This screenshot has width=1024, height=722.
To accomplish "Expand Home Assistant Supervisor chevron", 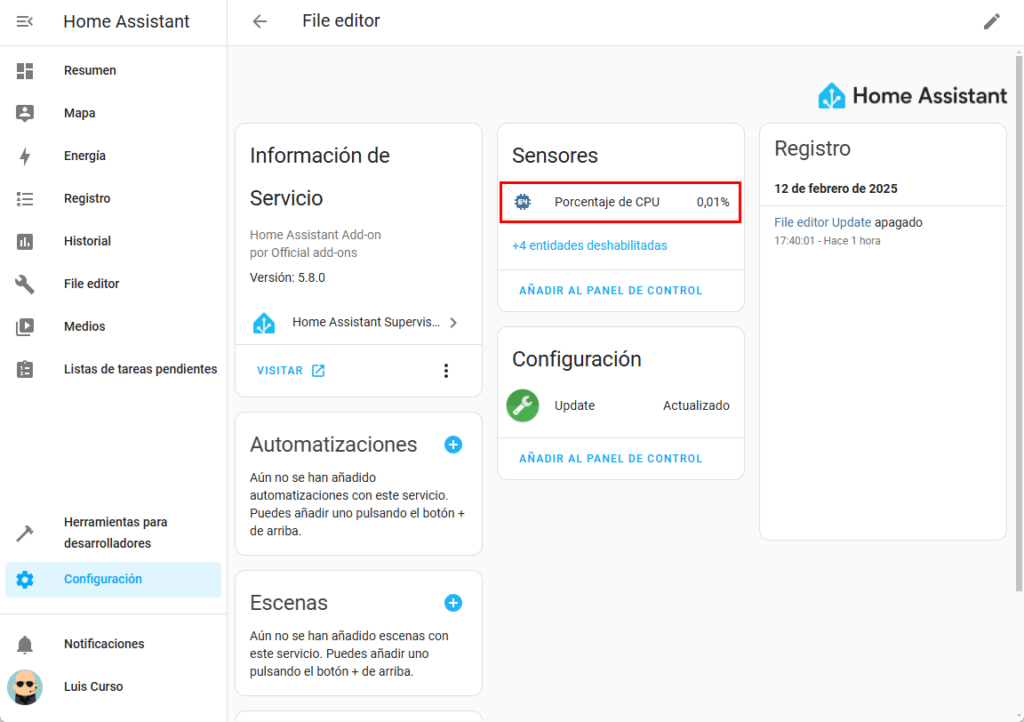I will (x=453, y=323).
